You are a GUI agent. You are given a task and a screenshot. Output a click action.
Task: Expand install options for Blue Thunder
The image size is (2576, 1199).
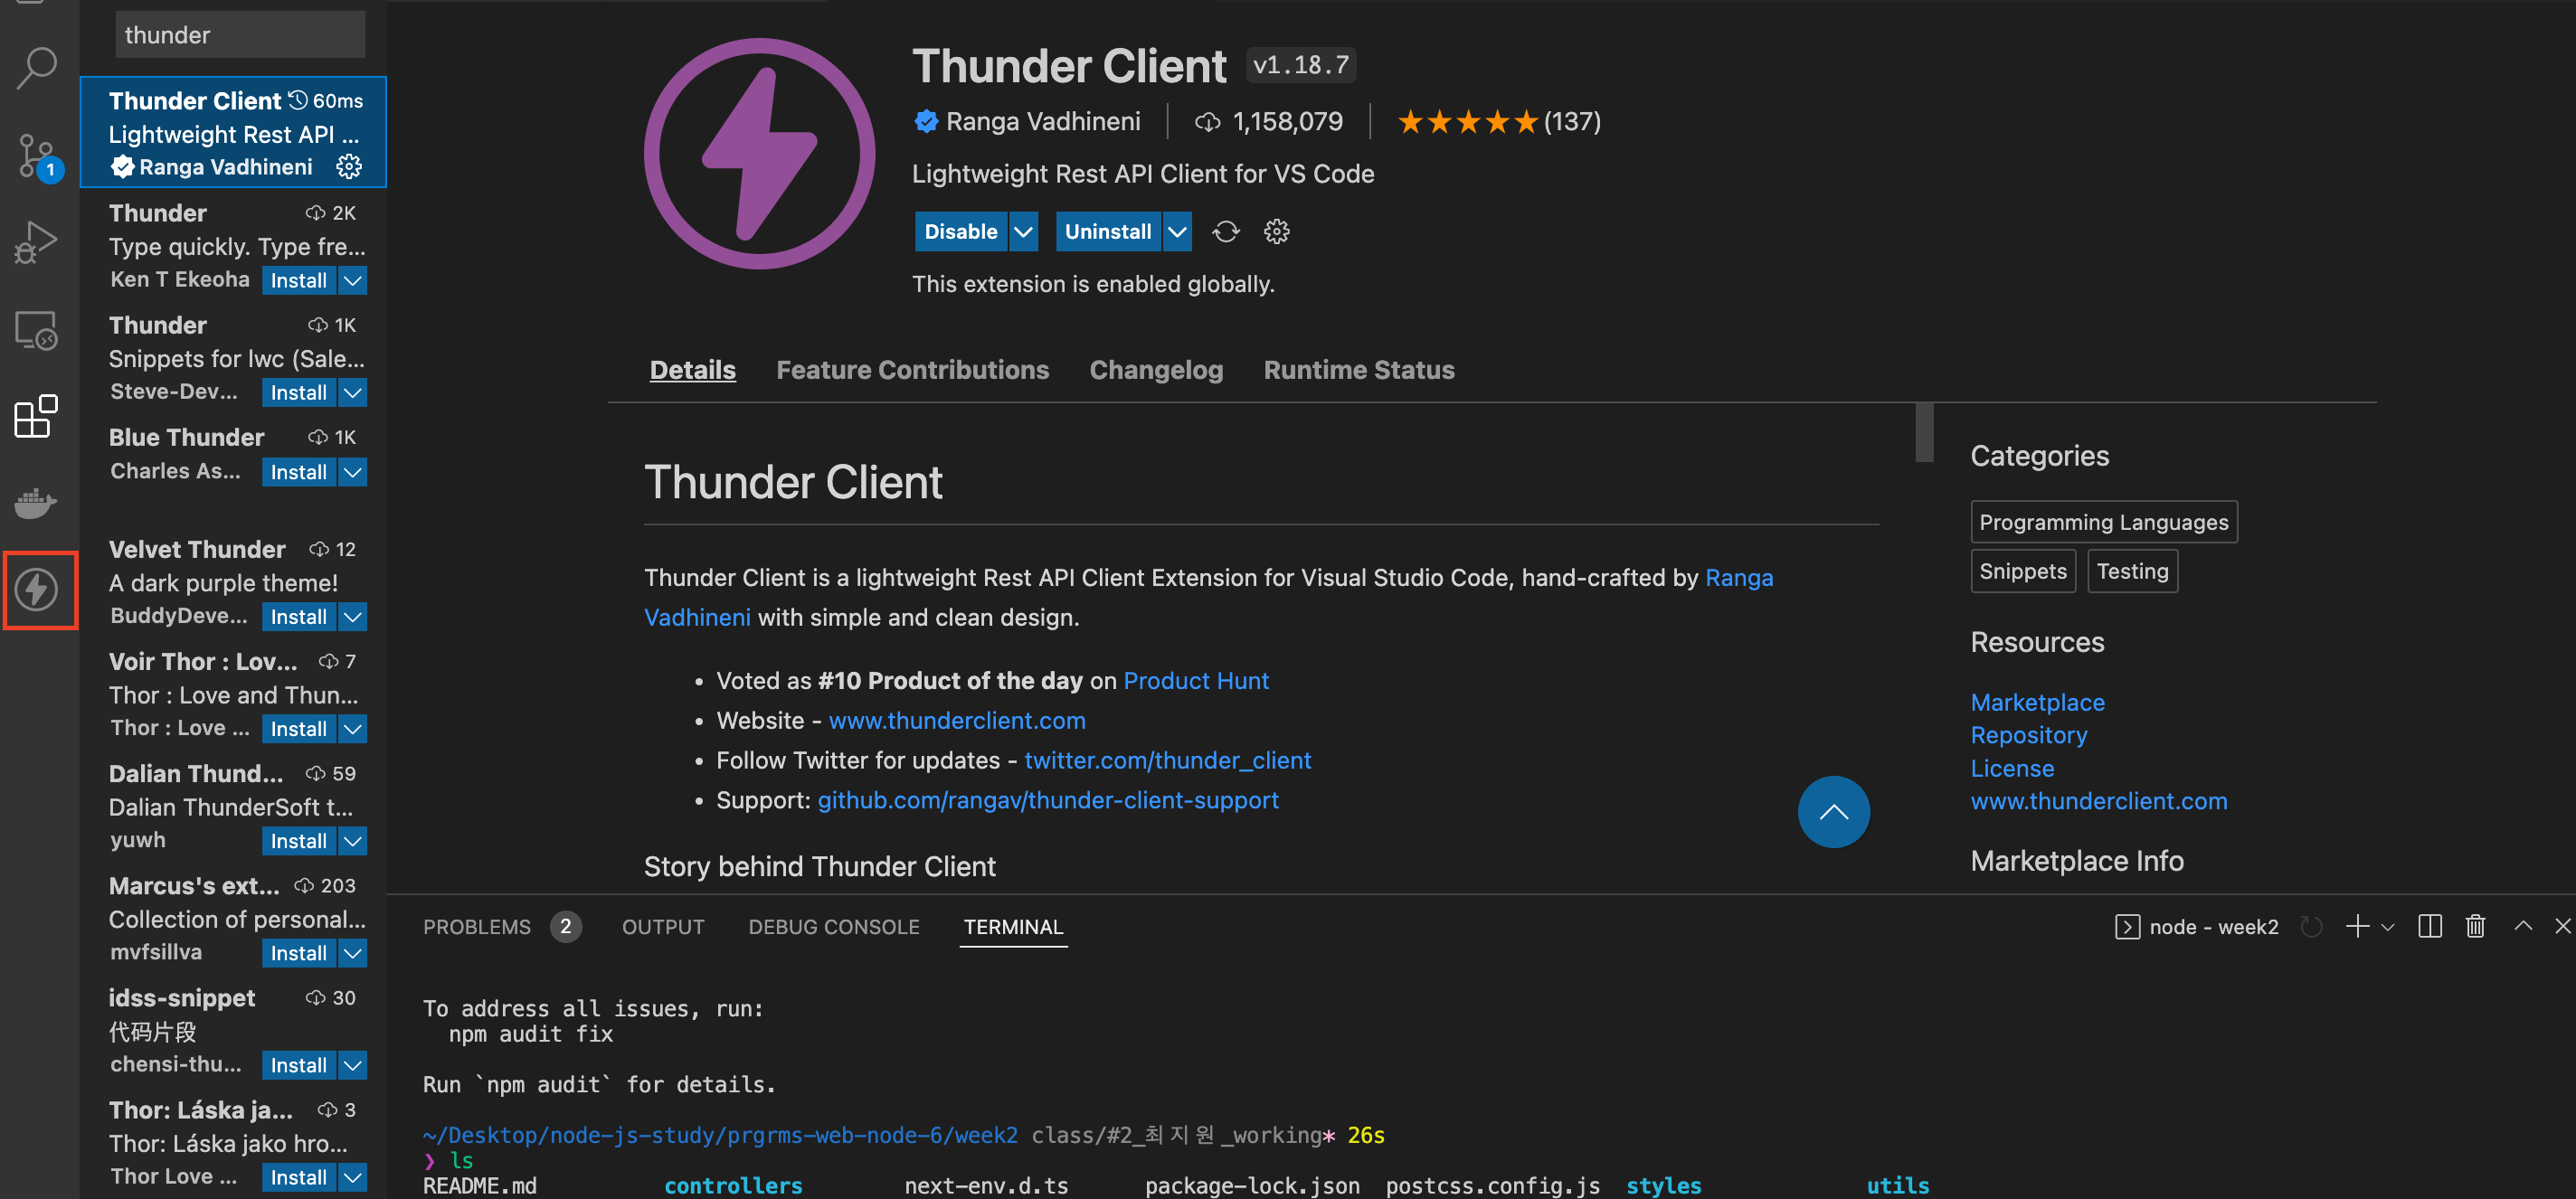click(x=352, y=472)
